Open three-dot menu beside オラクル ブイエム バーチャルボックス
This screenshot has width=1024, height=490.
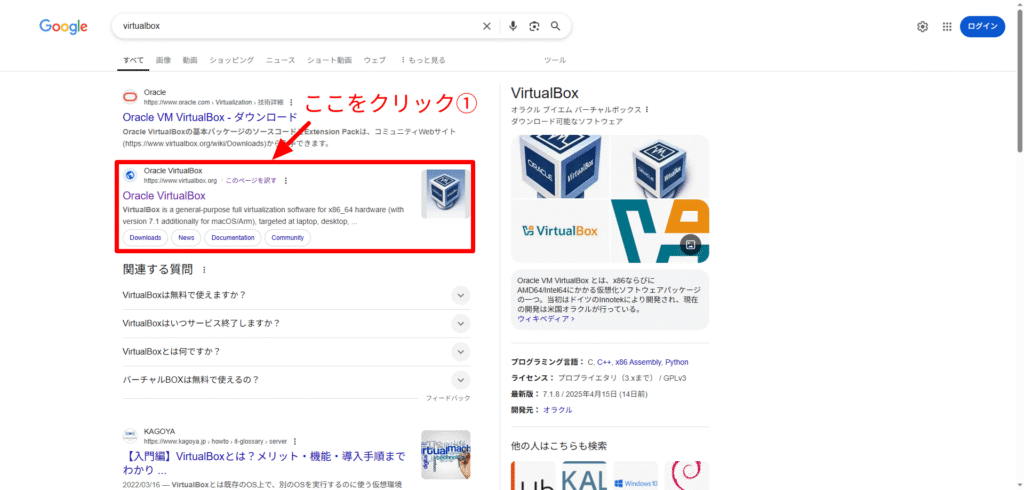[647, 110]
